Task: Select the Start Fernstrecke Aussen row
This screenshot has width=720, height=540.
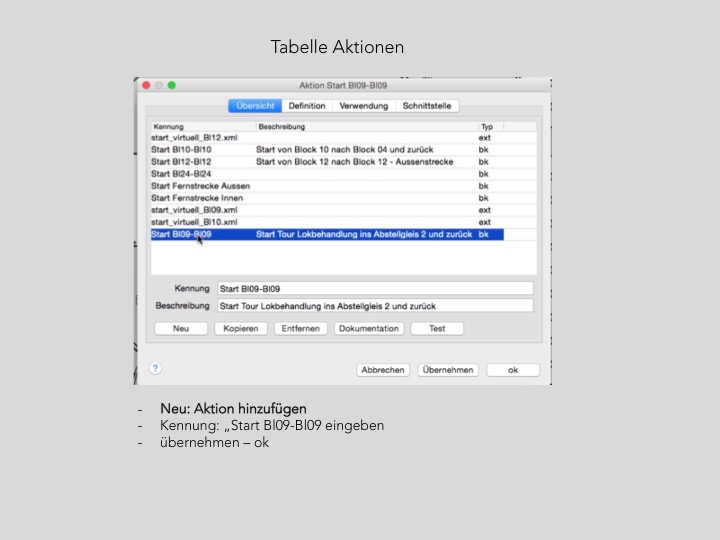Action: point(200,186)
